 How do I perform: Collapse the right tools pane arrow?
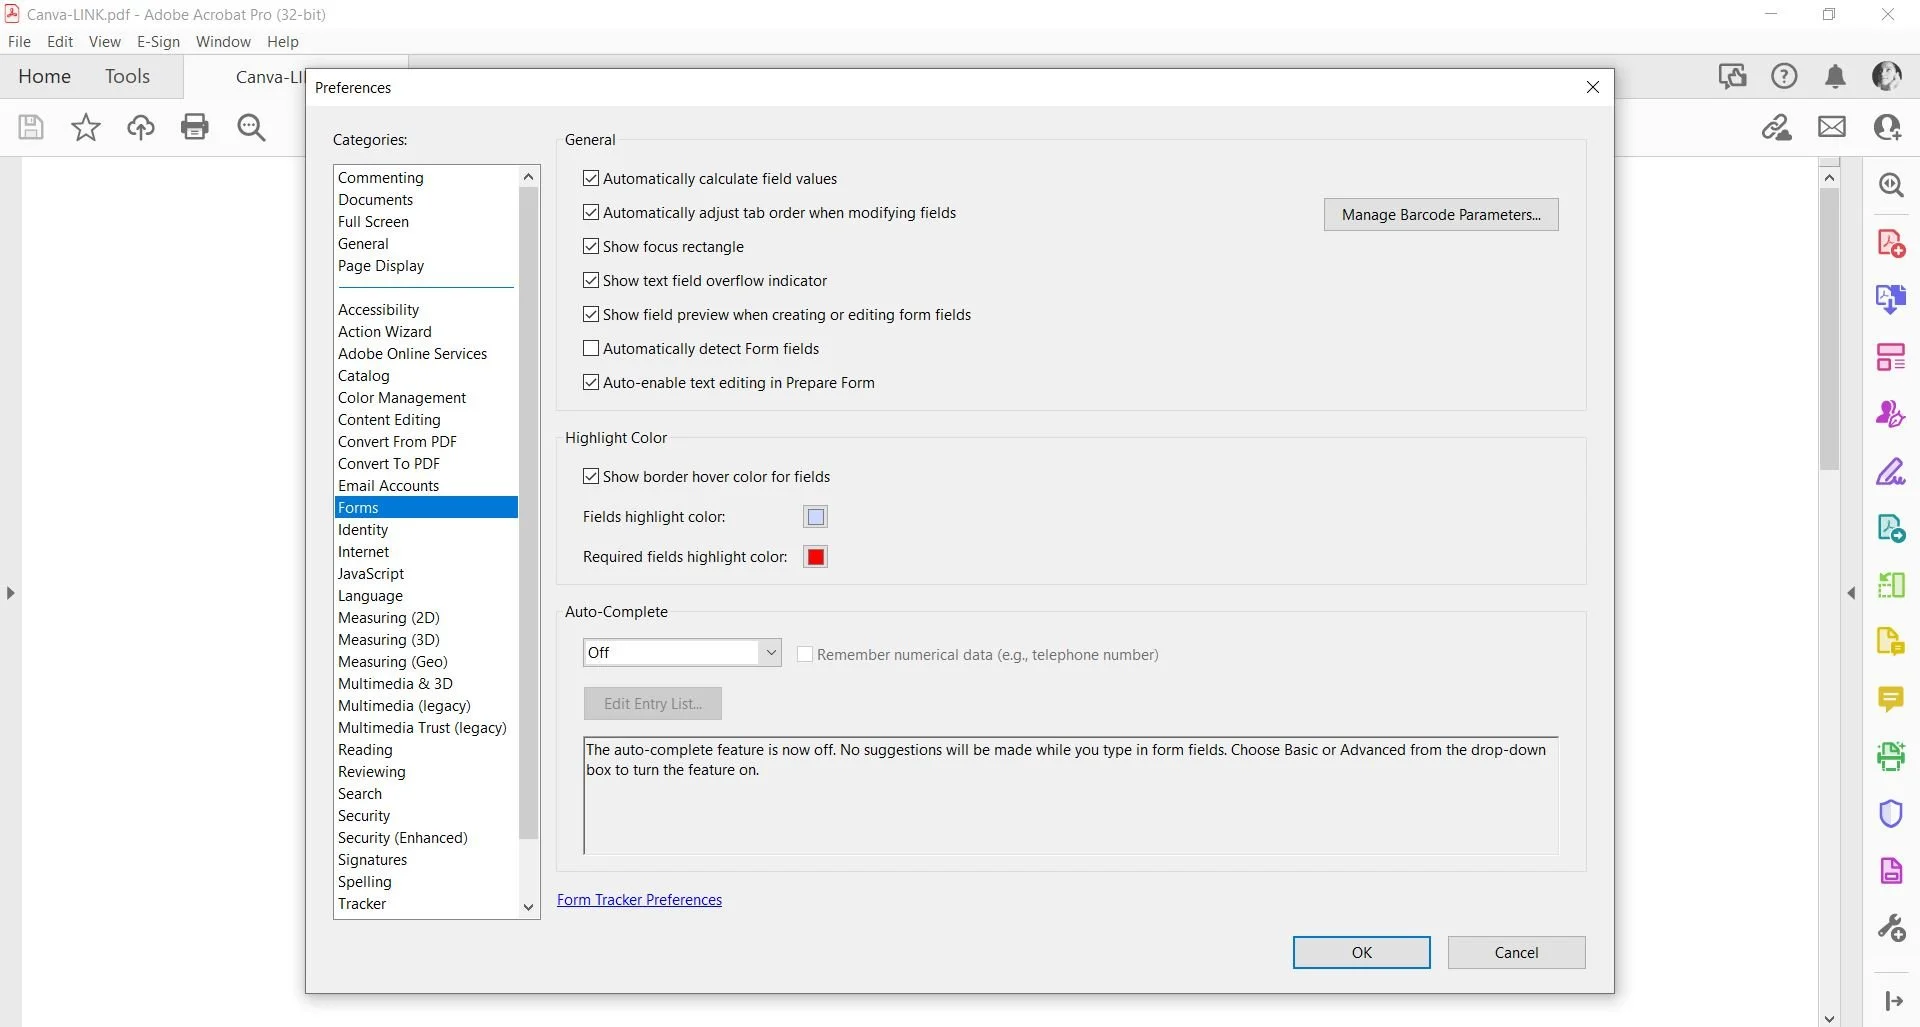click(x=1851, y=593)
